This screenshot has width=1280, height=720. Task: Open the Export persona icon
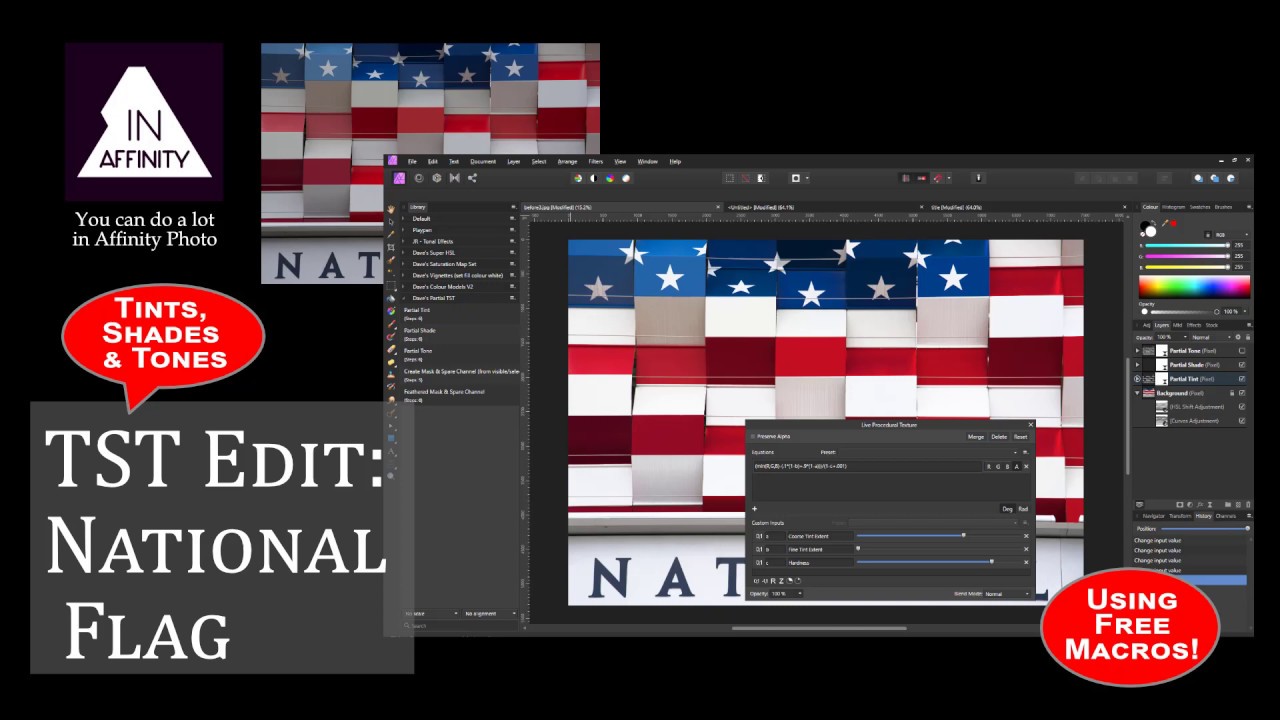pos(472,178)
